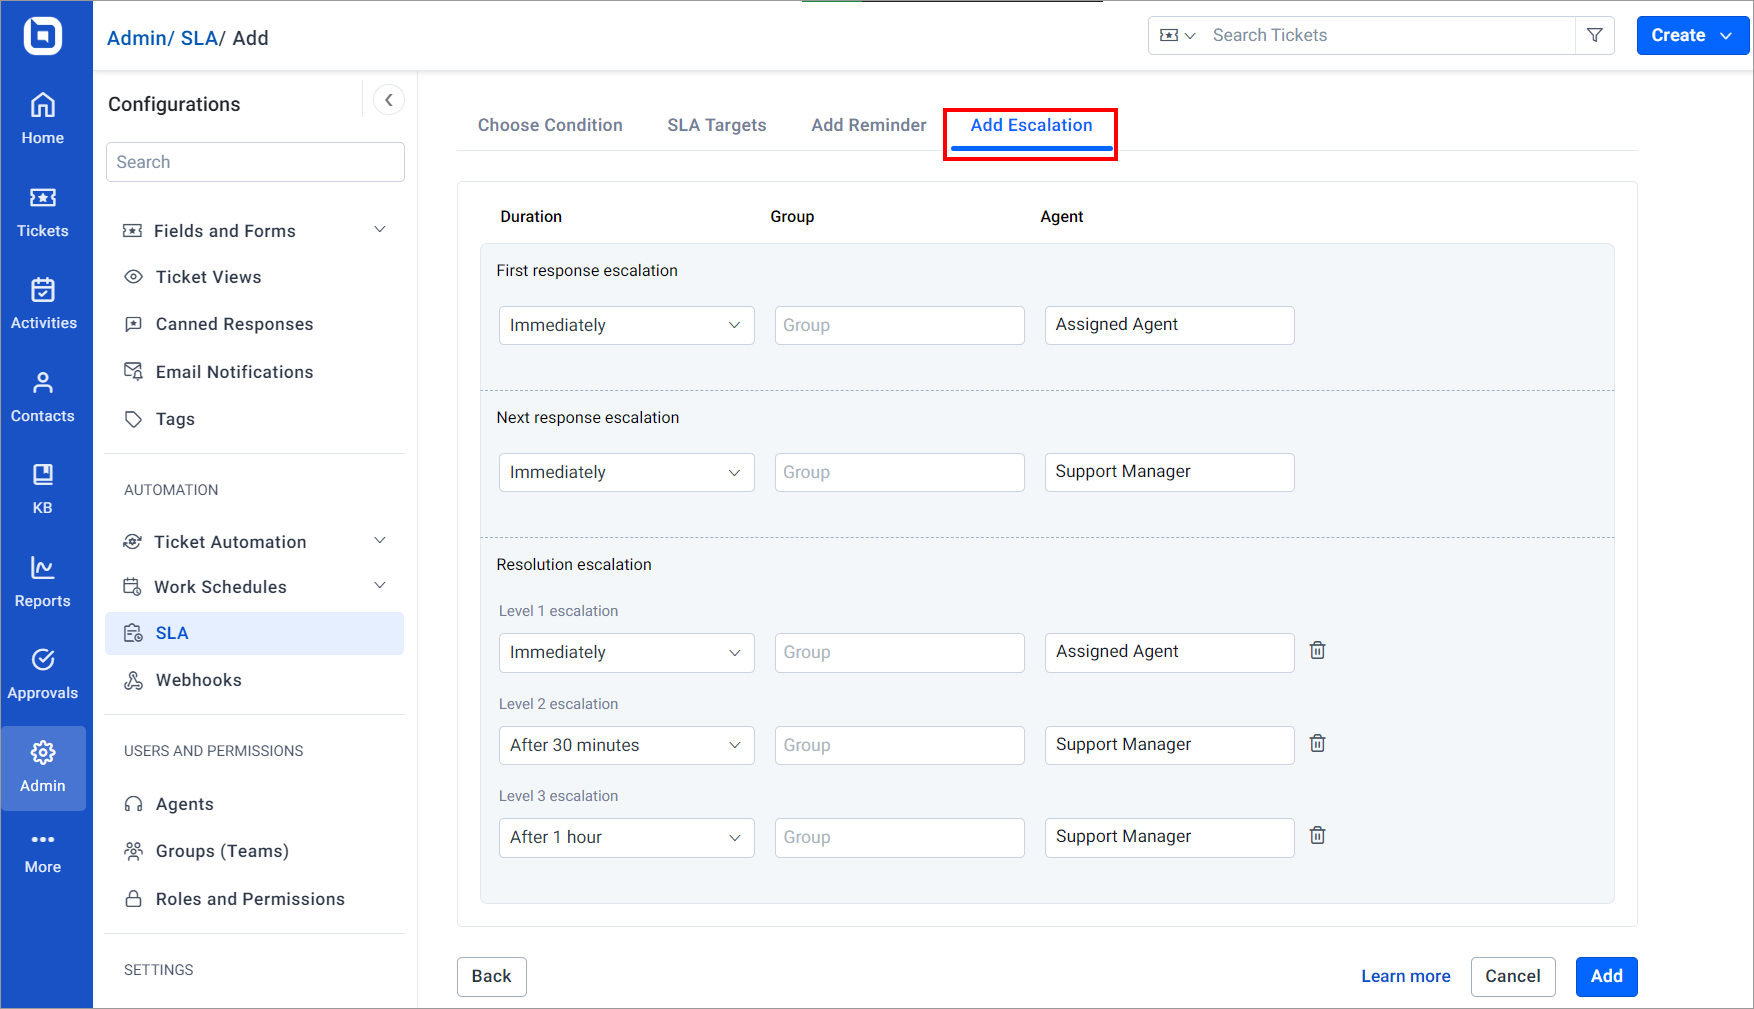1754x1009 pixels.
Task: Select SLA in Automation list
Action: [x=255, y=633]
